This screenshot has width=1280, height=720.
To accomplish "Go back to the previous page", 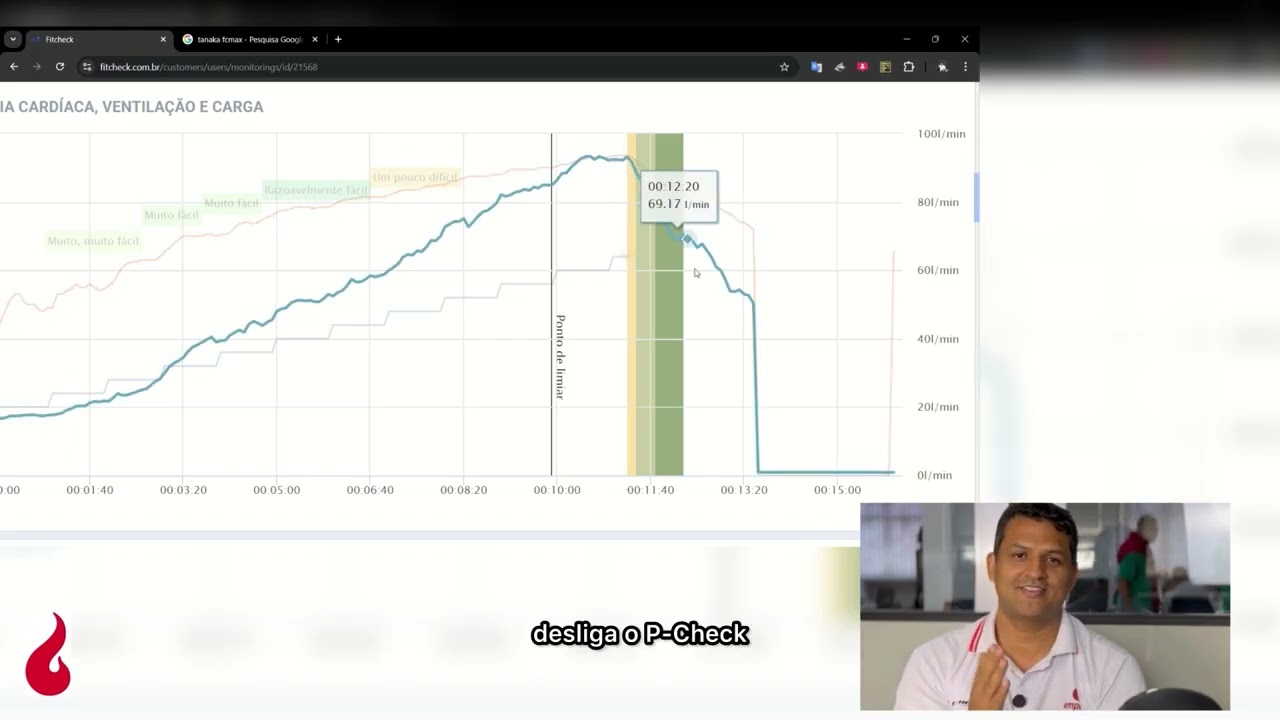I will click(x=14, y=67).
